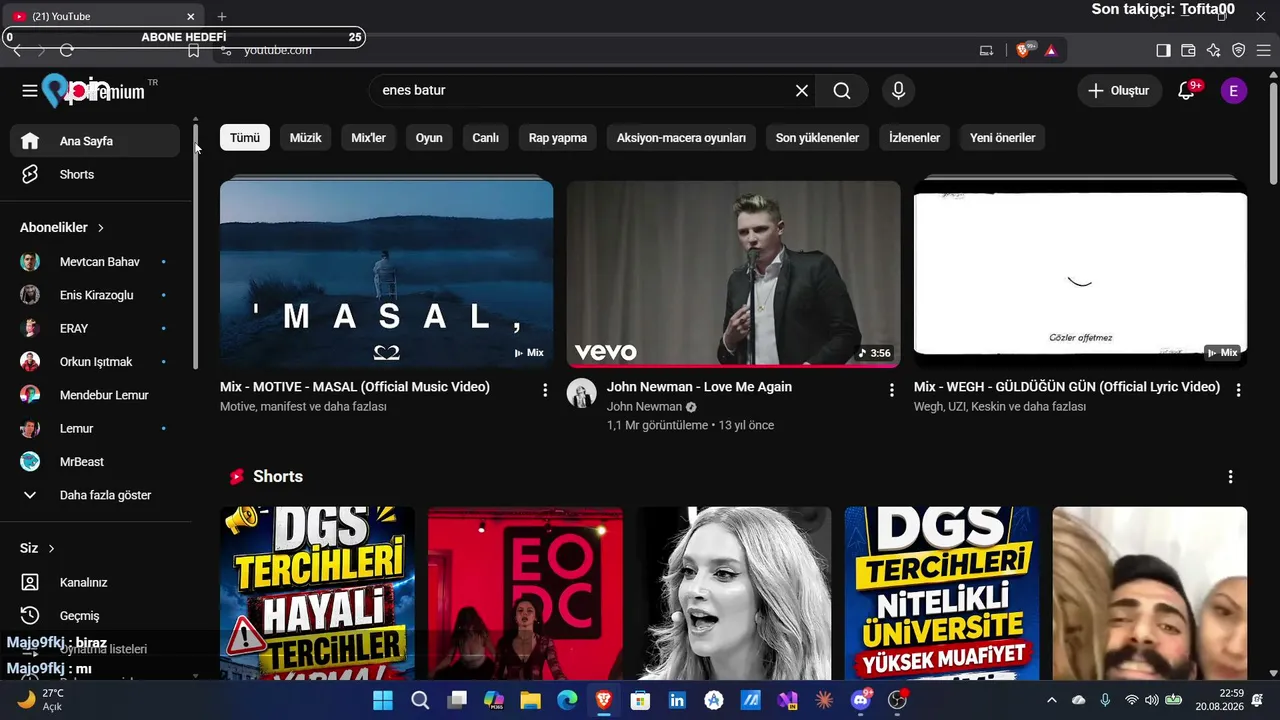Open Windows taskbar search
This screenshot has height=720, width=1280.
tap(420, 700)
